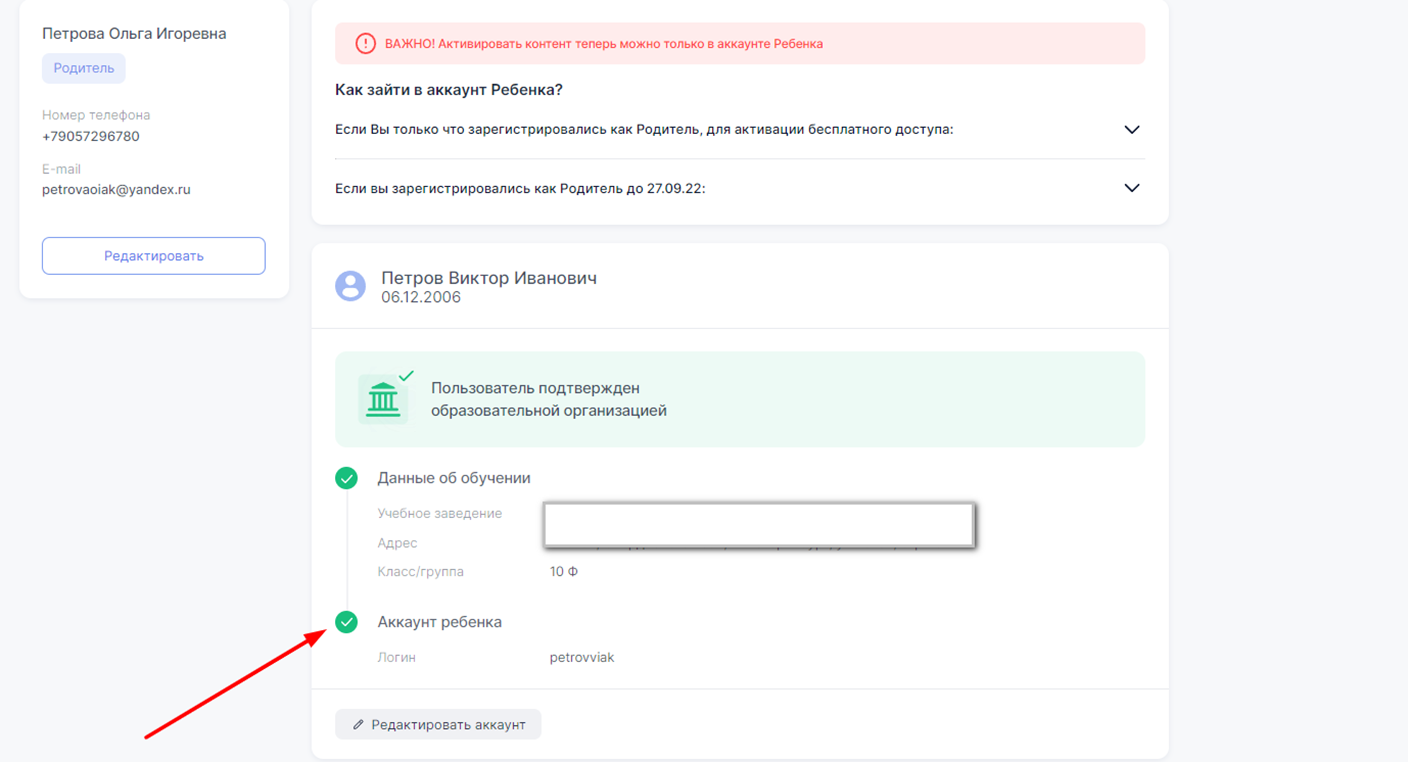Click the parent name Петрова Ольга Игоревна

click(x=134, y=34)
